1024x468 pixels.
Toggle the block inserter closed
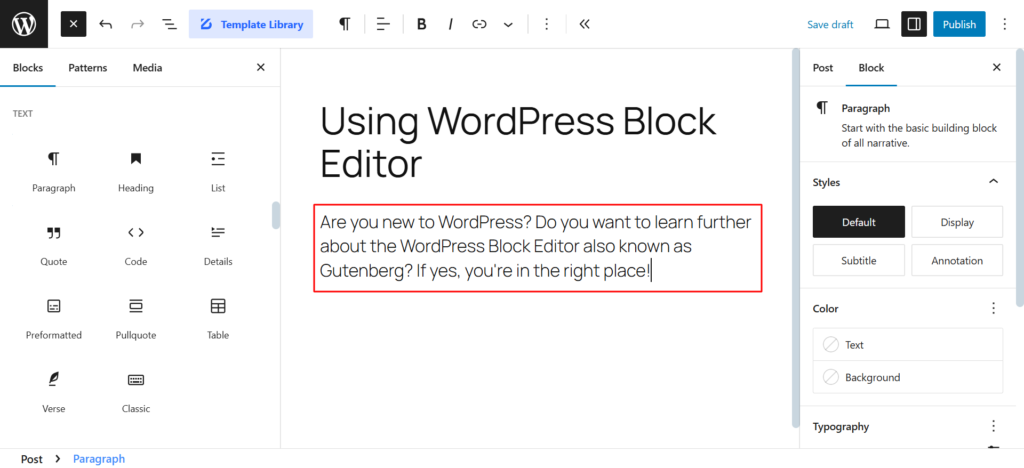point(74,24)
